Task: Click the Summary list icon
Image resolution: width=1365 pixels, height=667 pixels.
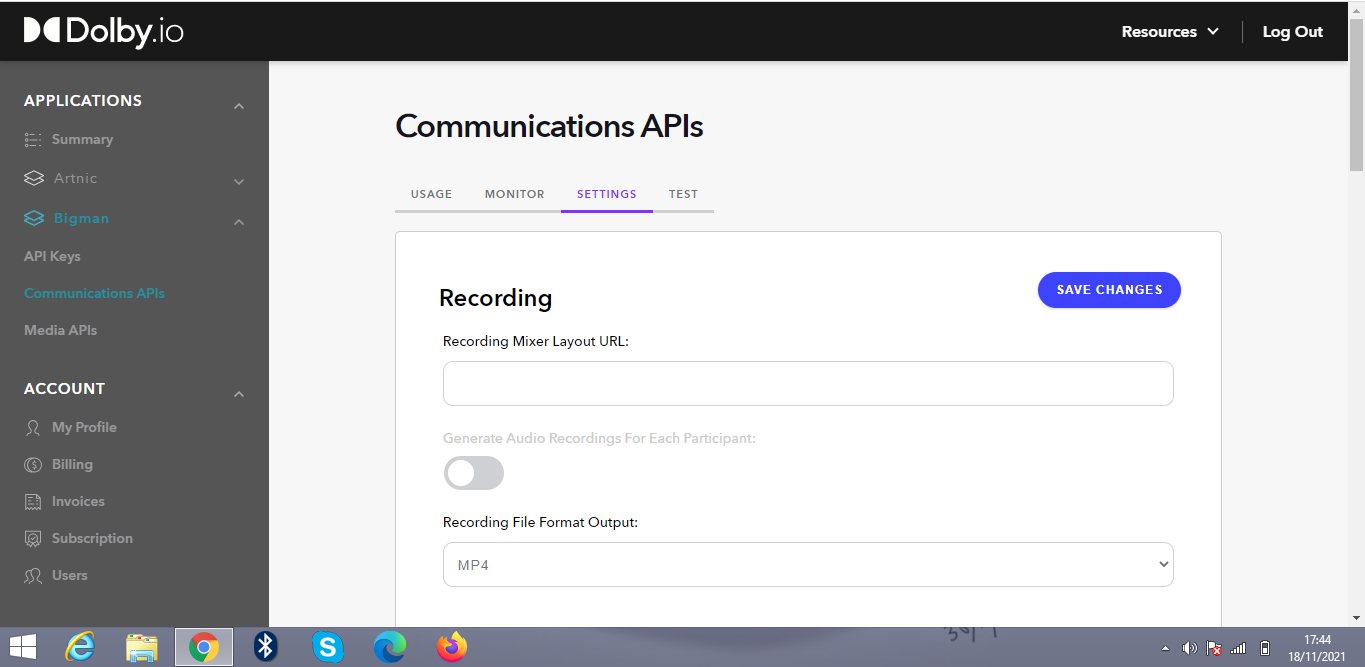Action: pyautogui.click(x=33, y=139)
